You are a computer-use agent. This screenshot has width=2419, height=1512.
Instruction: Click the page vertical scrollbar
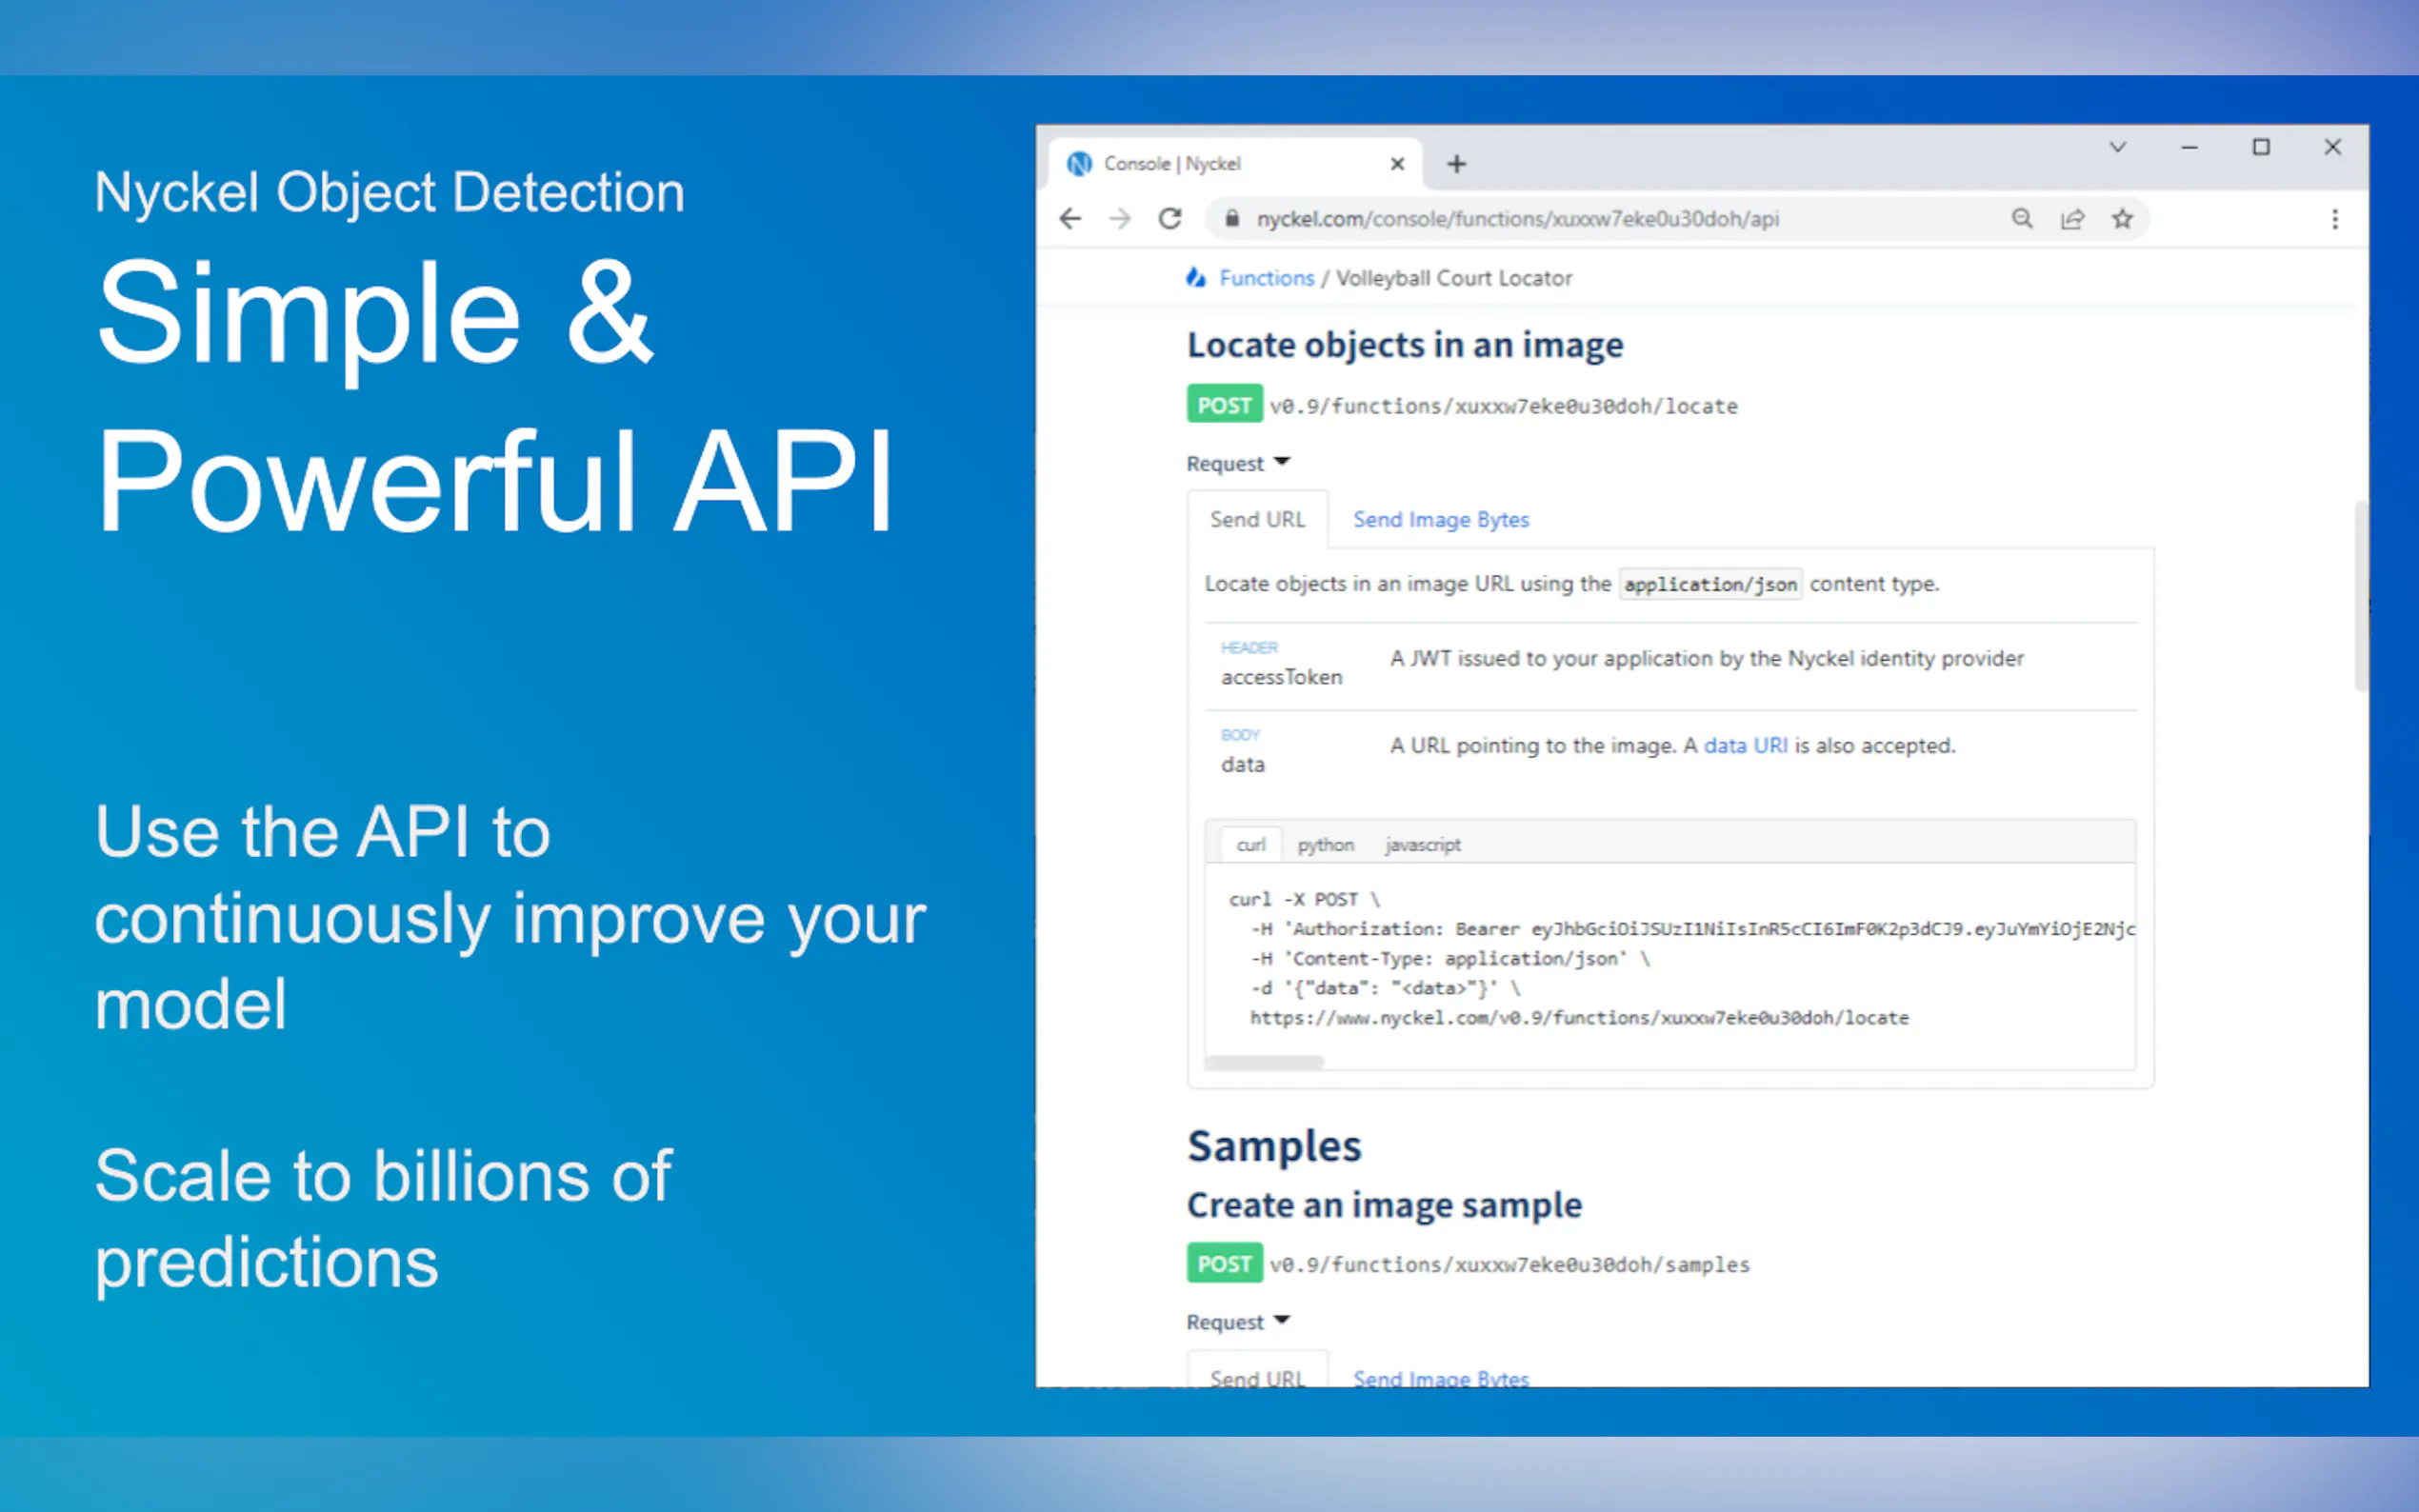2360,596
